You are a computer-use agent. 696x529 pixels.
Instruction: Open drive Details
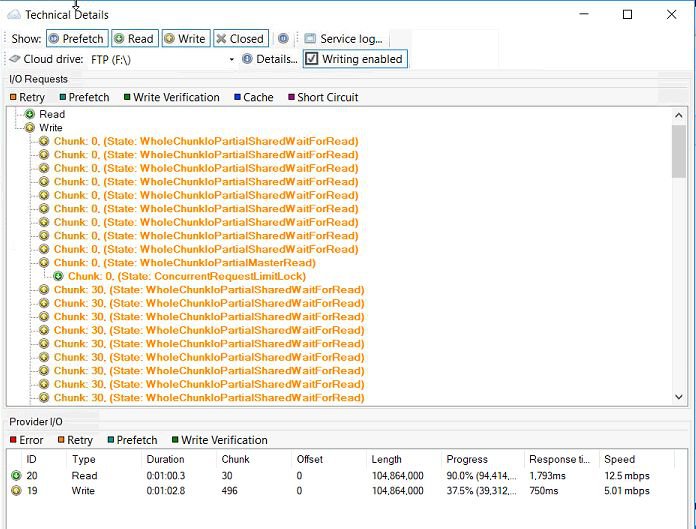click(270, 59)
